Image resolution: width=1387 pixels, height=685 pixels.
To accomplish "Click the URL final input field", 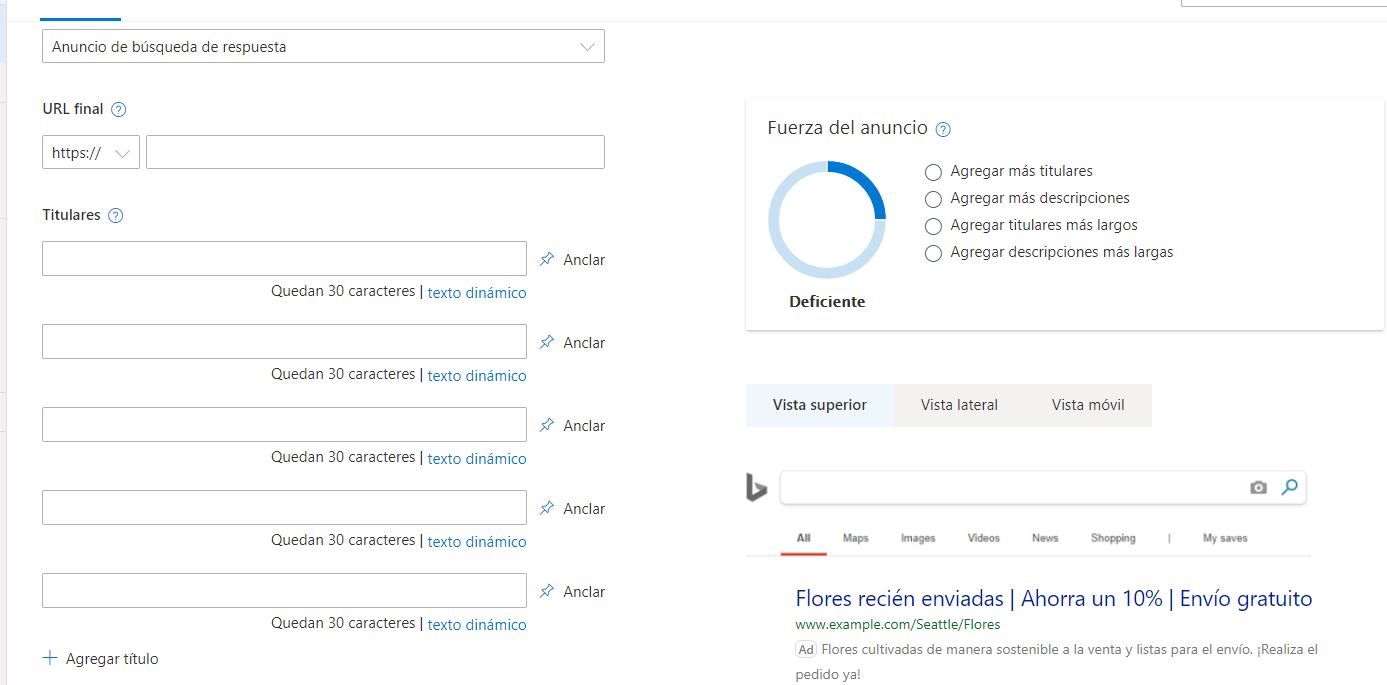I will tap(375, 151).
